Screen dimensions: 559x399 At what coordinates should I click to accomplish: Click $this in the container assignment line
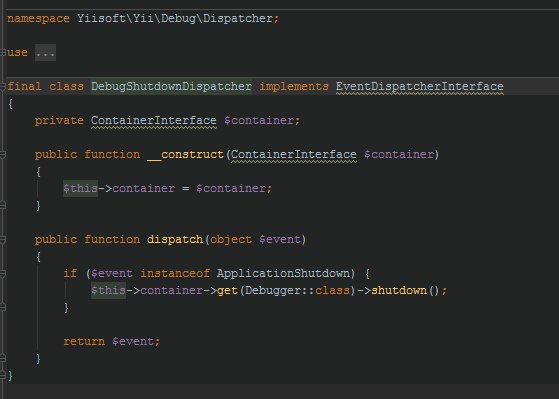pos(80,188)
